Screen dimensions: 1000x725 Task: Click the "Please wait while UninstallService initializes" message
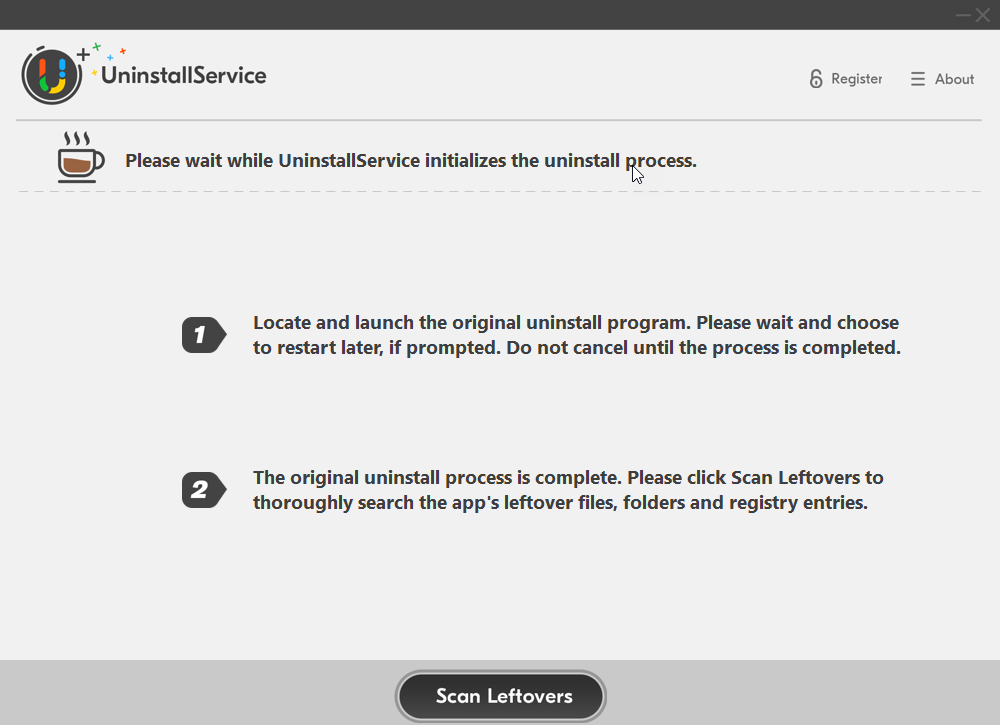click(411, 161)
